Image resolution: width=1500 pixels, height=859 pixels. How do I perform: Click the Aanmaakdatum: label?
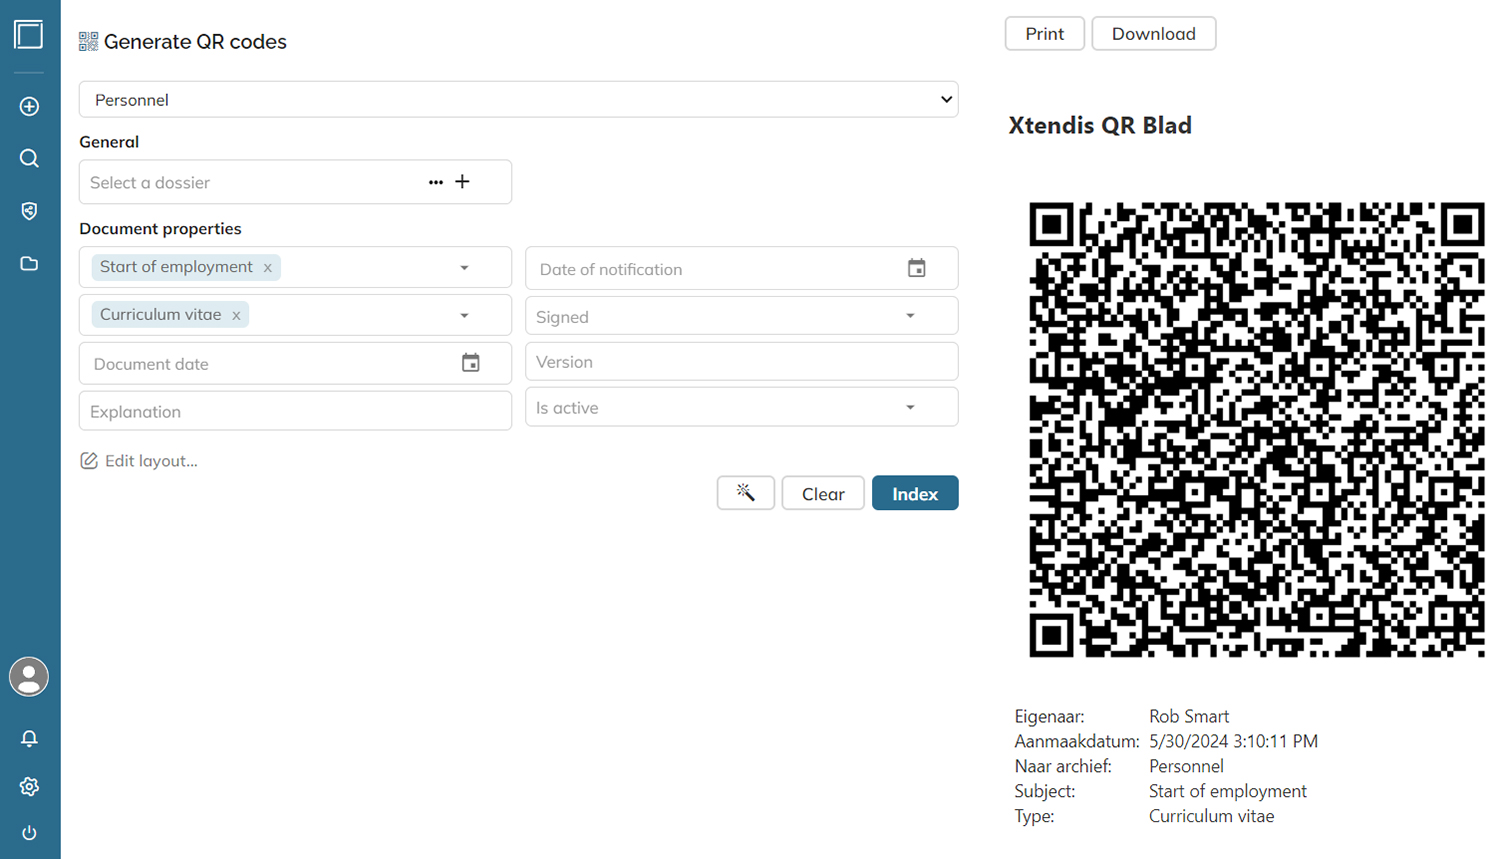tap(1077, 741)
